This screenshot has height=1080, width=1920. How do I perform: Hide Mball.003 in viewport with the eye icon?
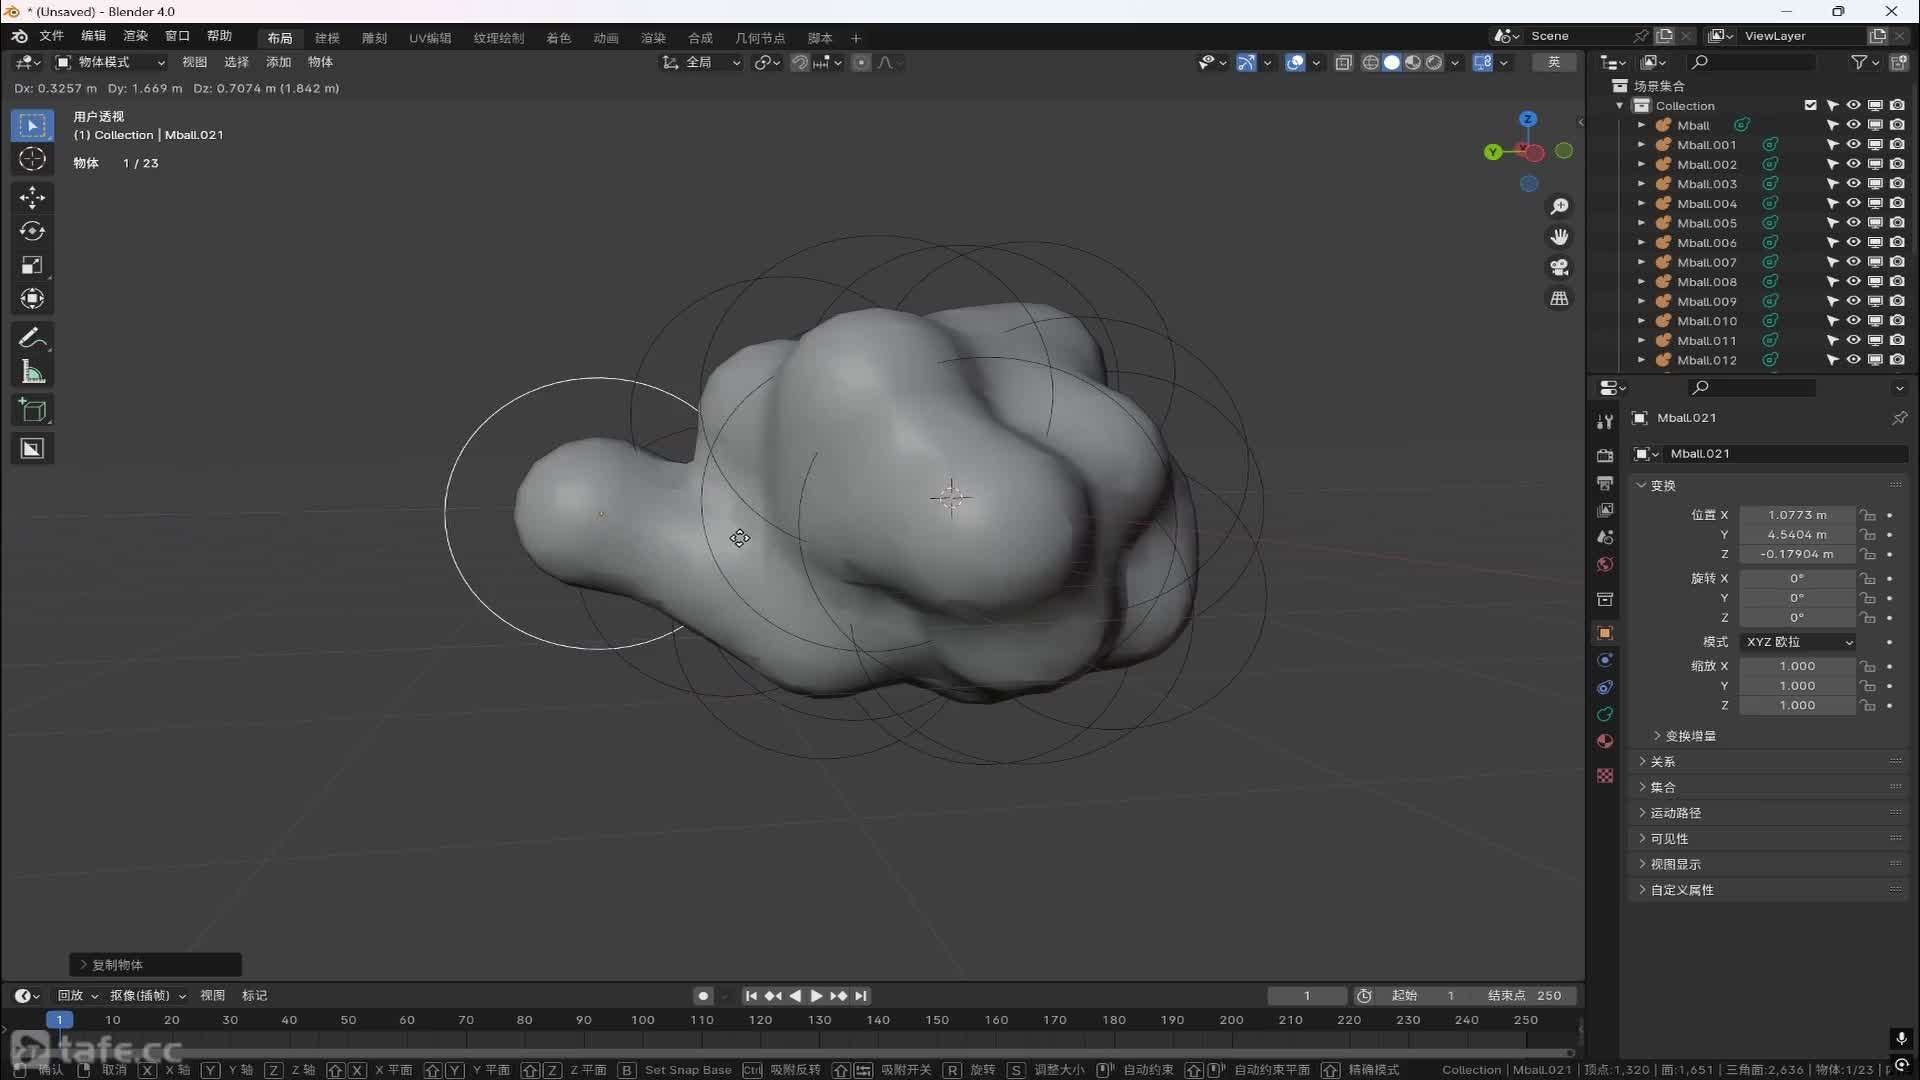coord(1853,184)
